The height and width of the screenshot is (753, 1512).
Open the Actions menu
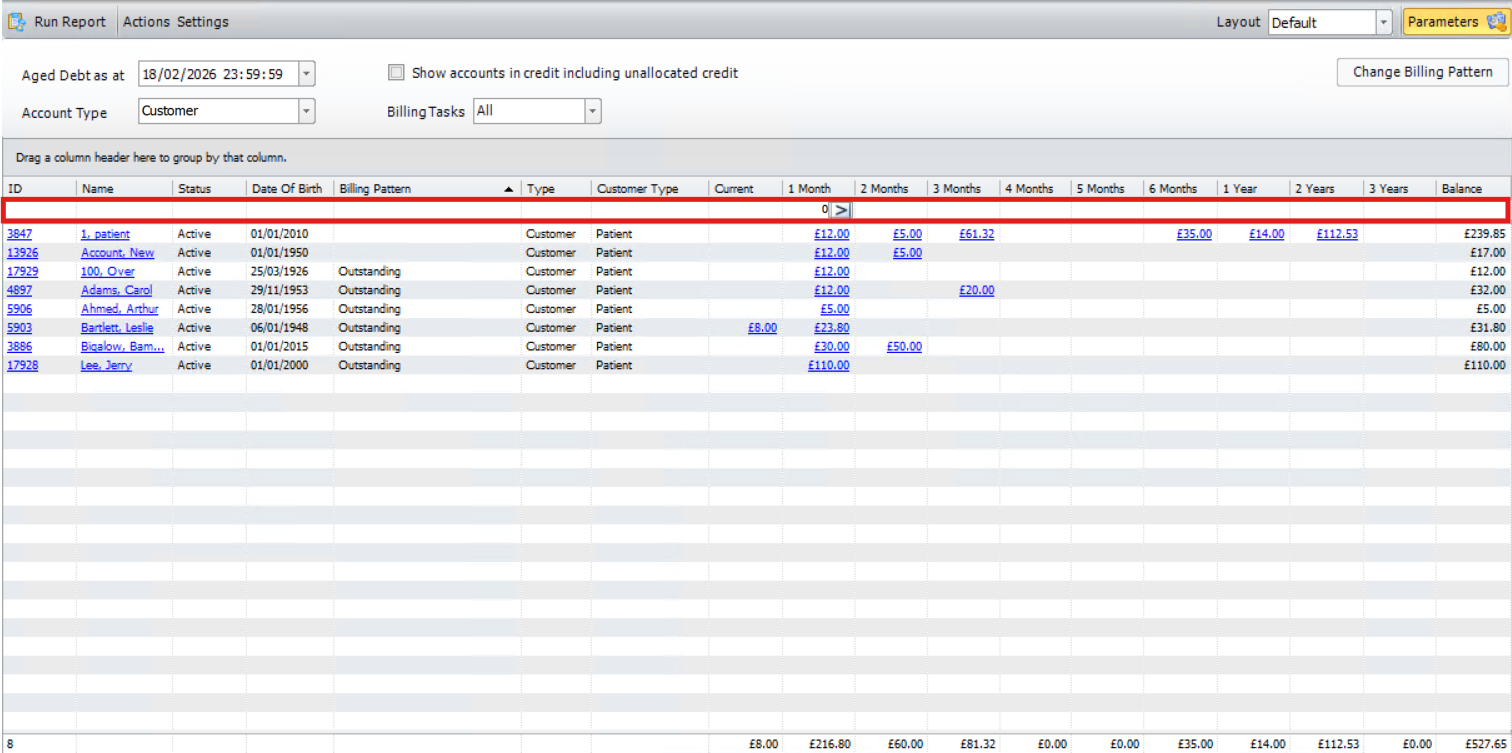click(x=146, y=22)
